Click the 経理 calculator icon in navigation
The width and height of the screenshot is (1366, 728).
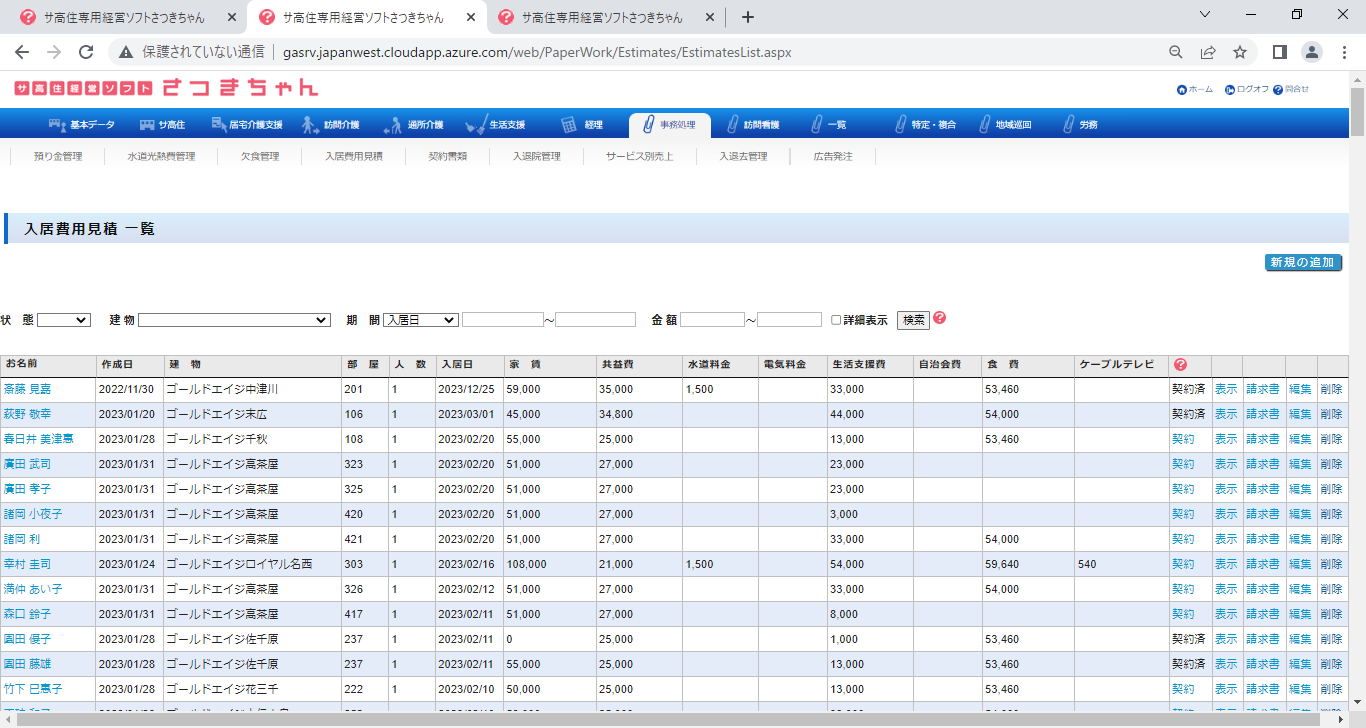[x=568, y=125]
